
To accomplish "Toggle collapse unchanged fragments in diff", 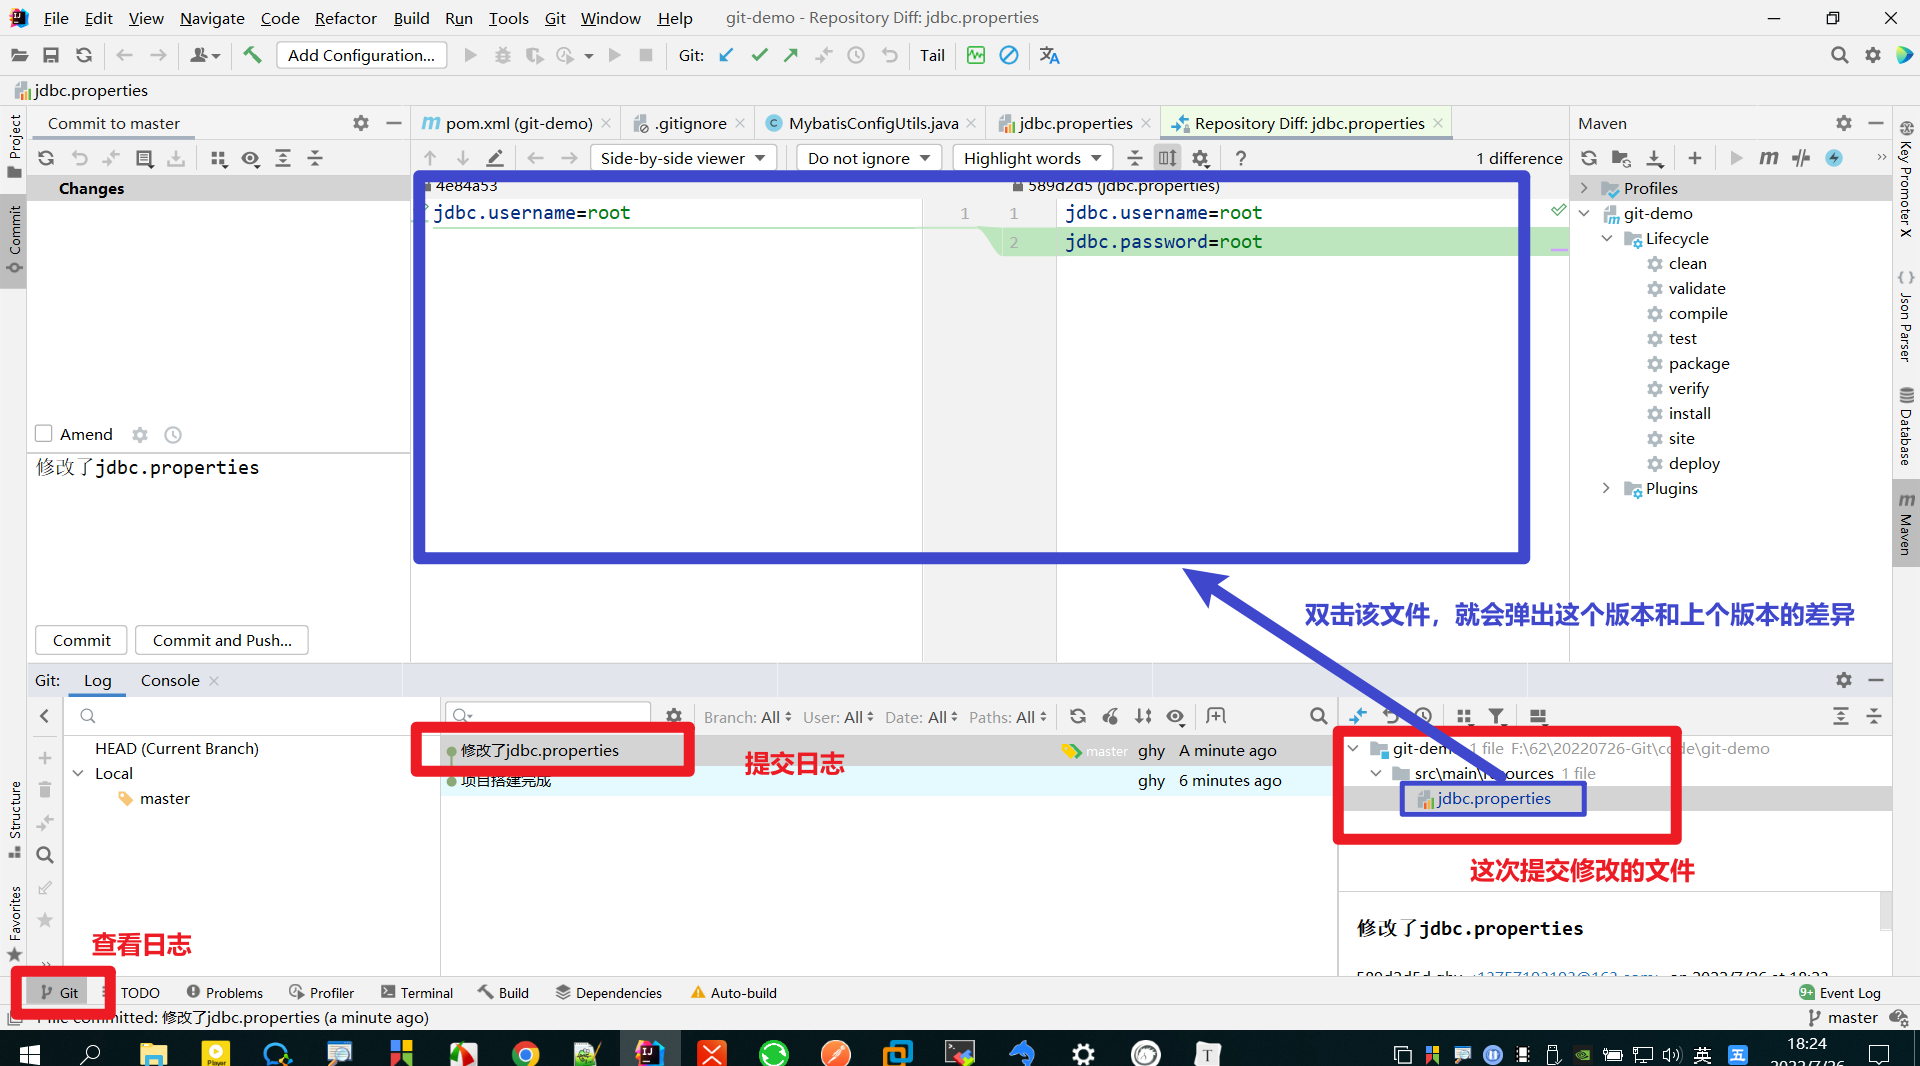I will [1135, 159].
